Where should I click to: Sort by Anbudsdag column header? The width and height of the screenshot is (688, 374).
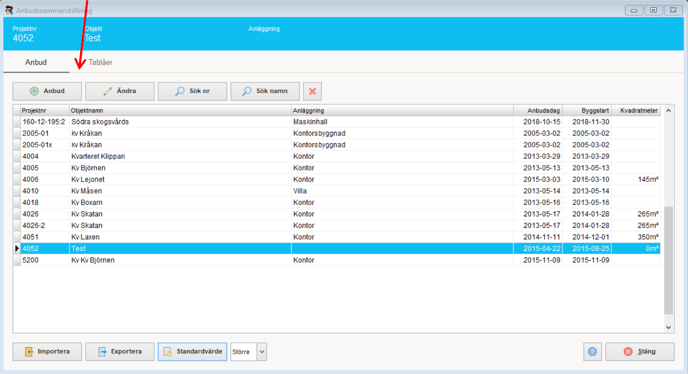(538, 111)
